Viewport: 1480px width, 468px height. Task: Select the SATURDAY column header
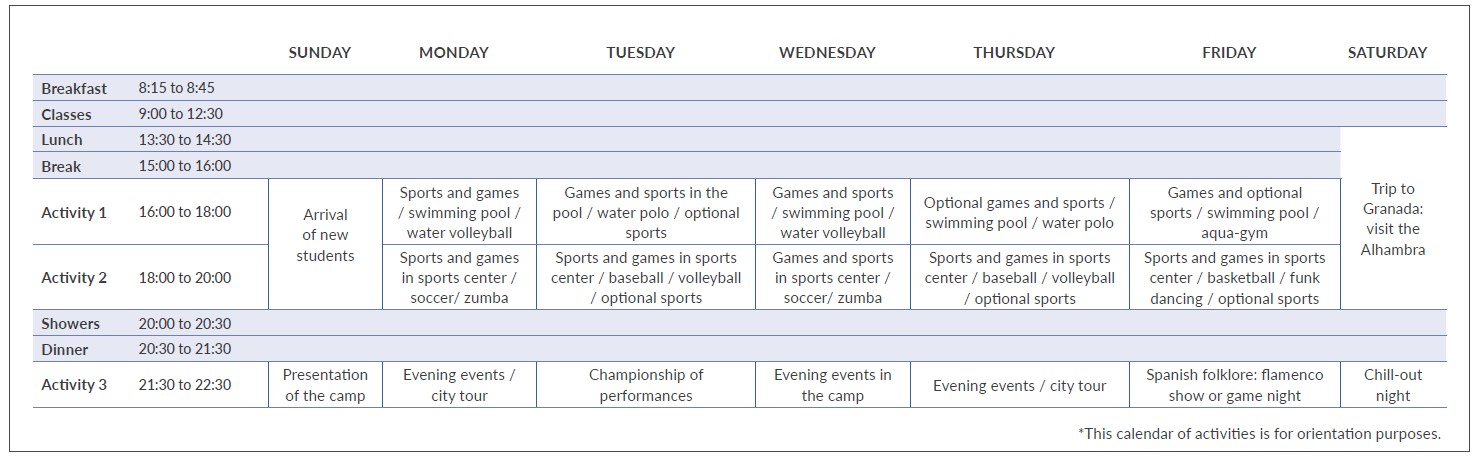(x=1387, y=53)
